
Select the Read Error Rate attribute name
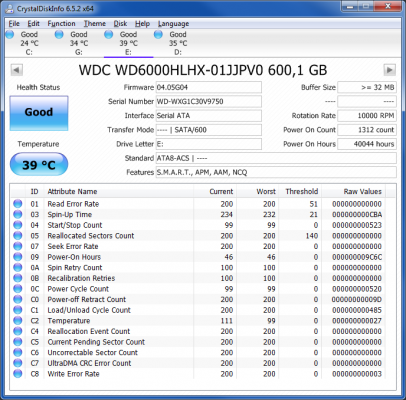(73, 204)
